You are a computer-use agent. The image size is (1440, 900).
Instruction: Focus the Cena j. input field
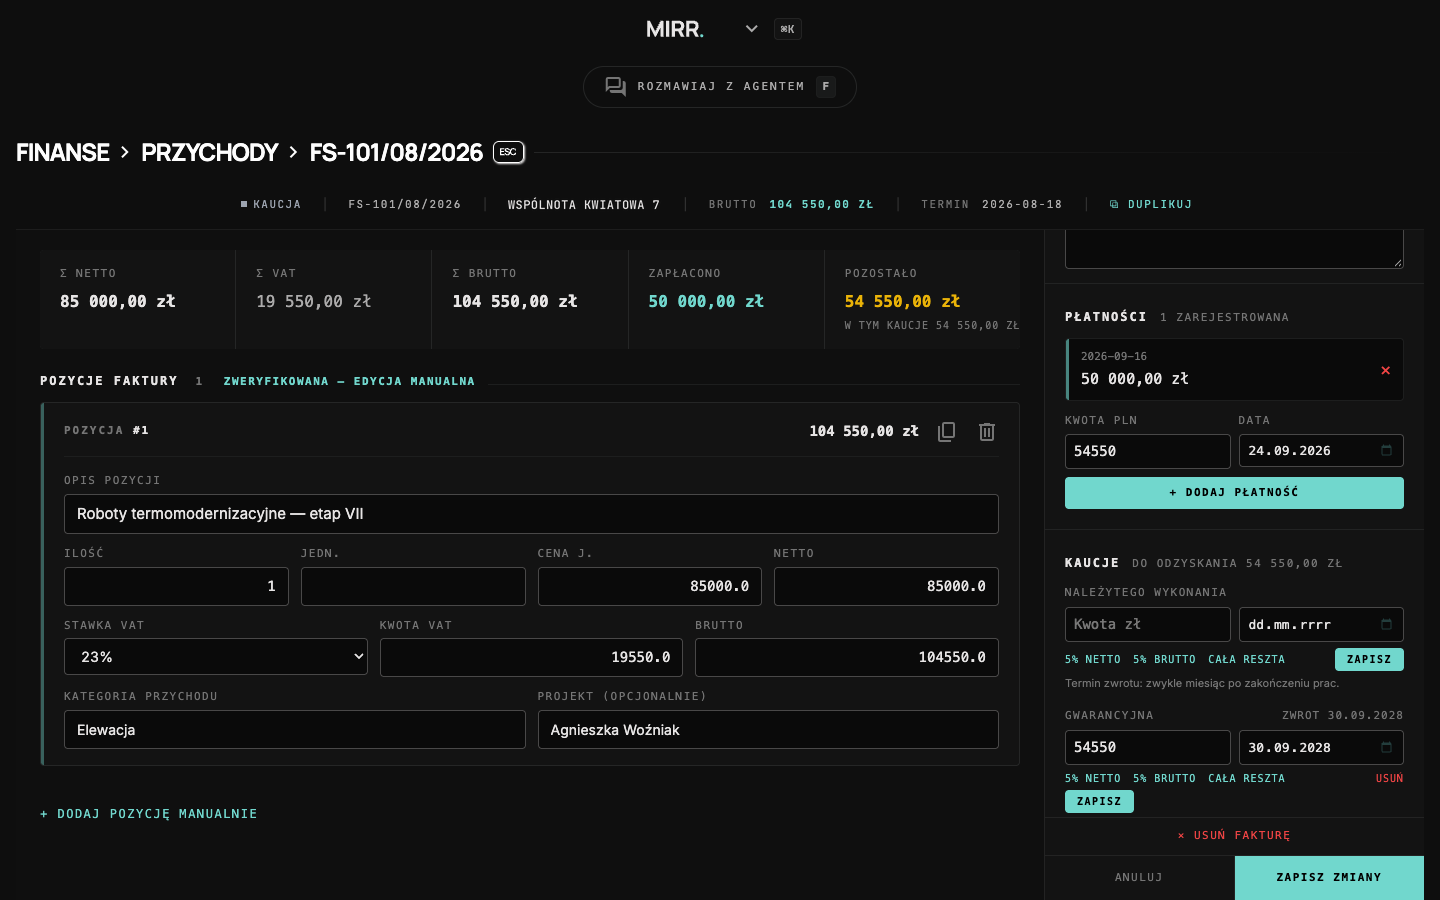650,586
